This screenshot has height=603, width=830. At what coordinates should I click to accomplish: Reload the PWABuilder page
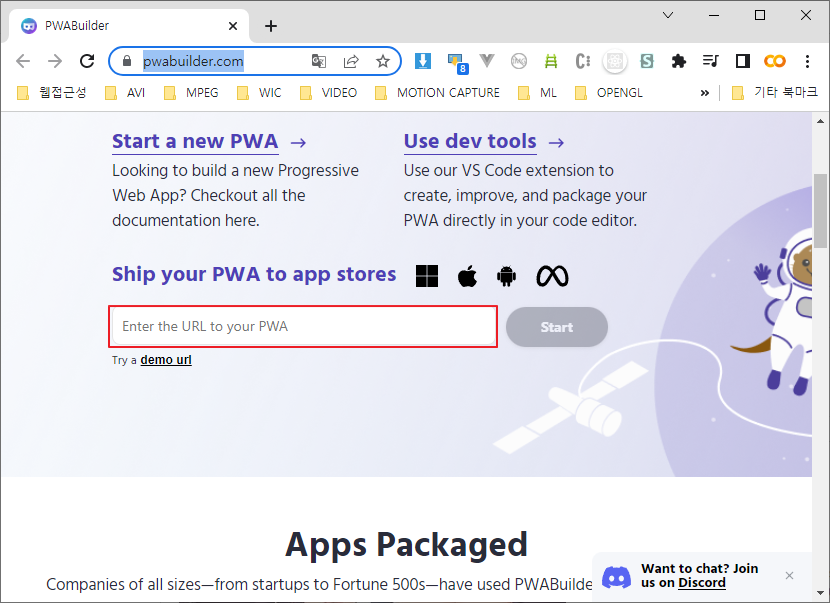pyautogui.click(x=87, y=61)
